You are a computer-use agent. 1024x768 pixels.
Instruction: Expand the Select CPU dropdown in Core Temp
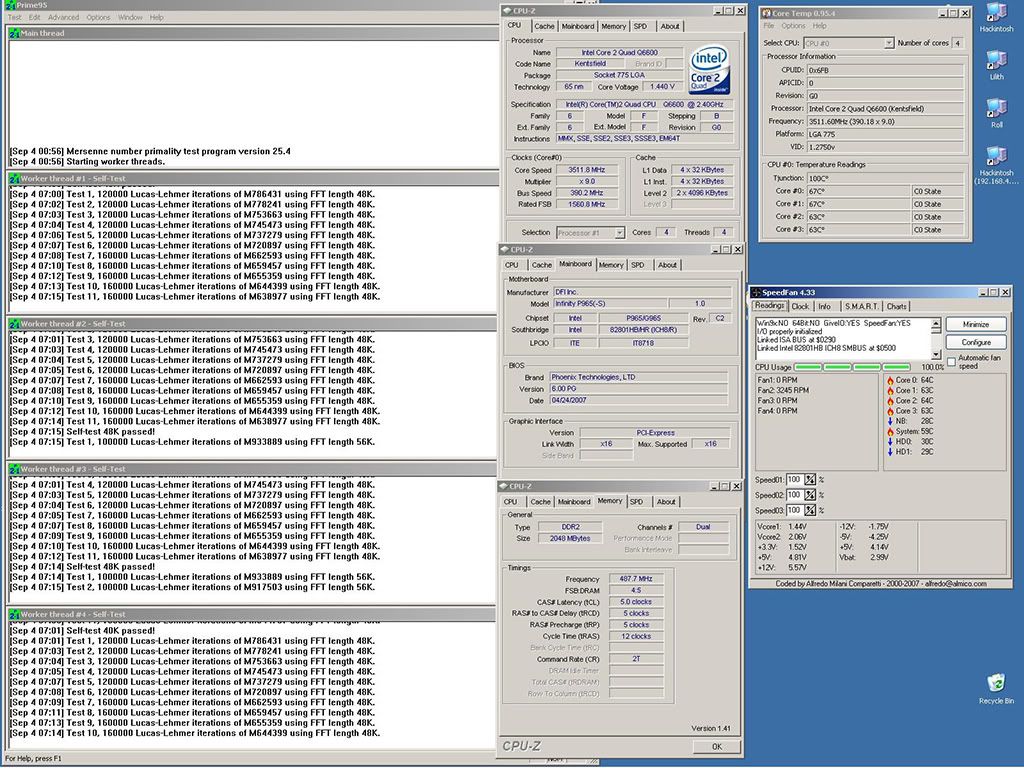(889, 43)
